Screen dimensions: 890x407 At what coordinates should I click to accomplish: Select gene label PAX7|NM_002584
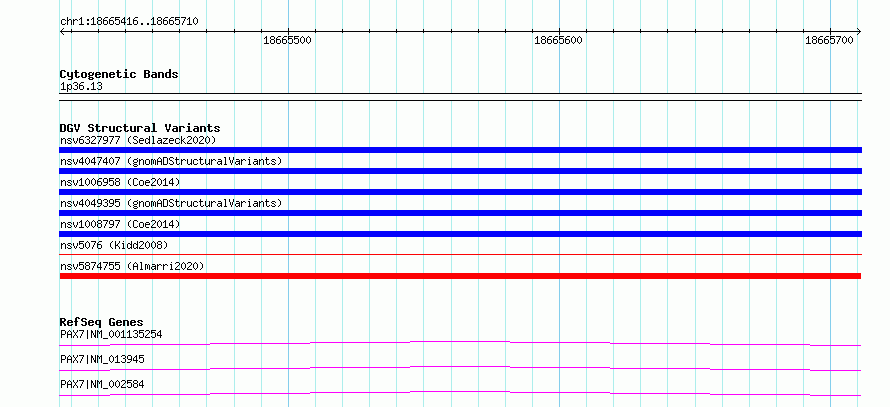tap(102, 384)
